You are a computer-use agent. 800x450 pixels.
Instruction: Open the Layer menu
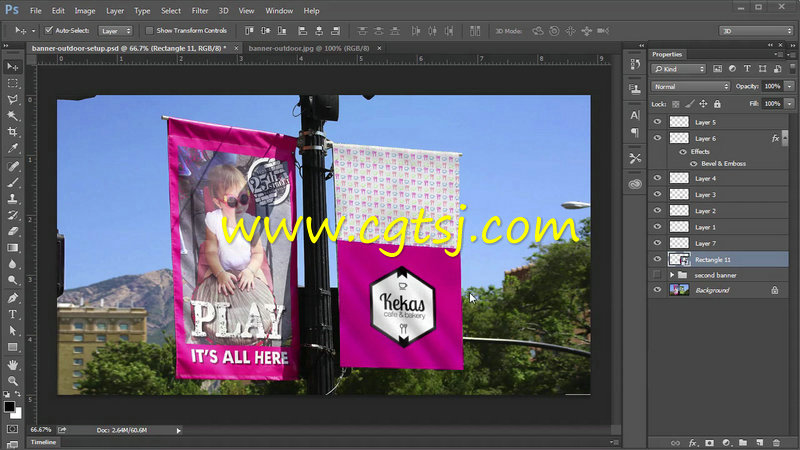[115, 11]
